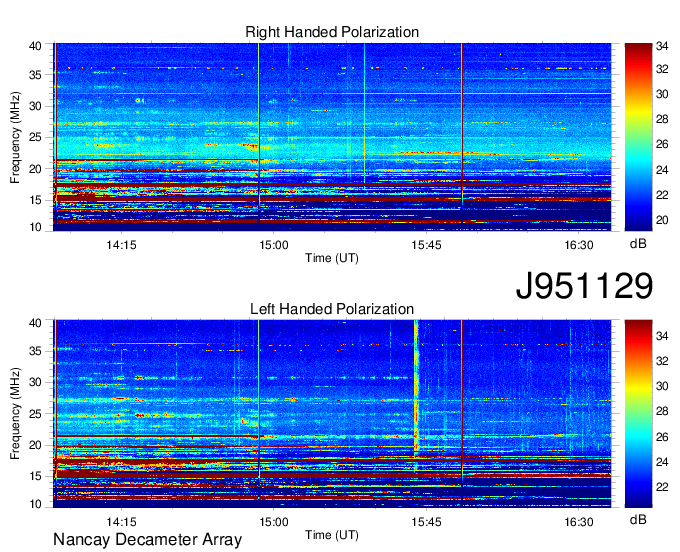Open the Left Handed Polarization spectrogram

[x=332, y=413]
